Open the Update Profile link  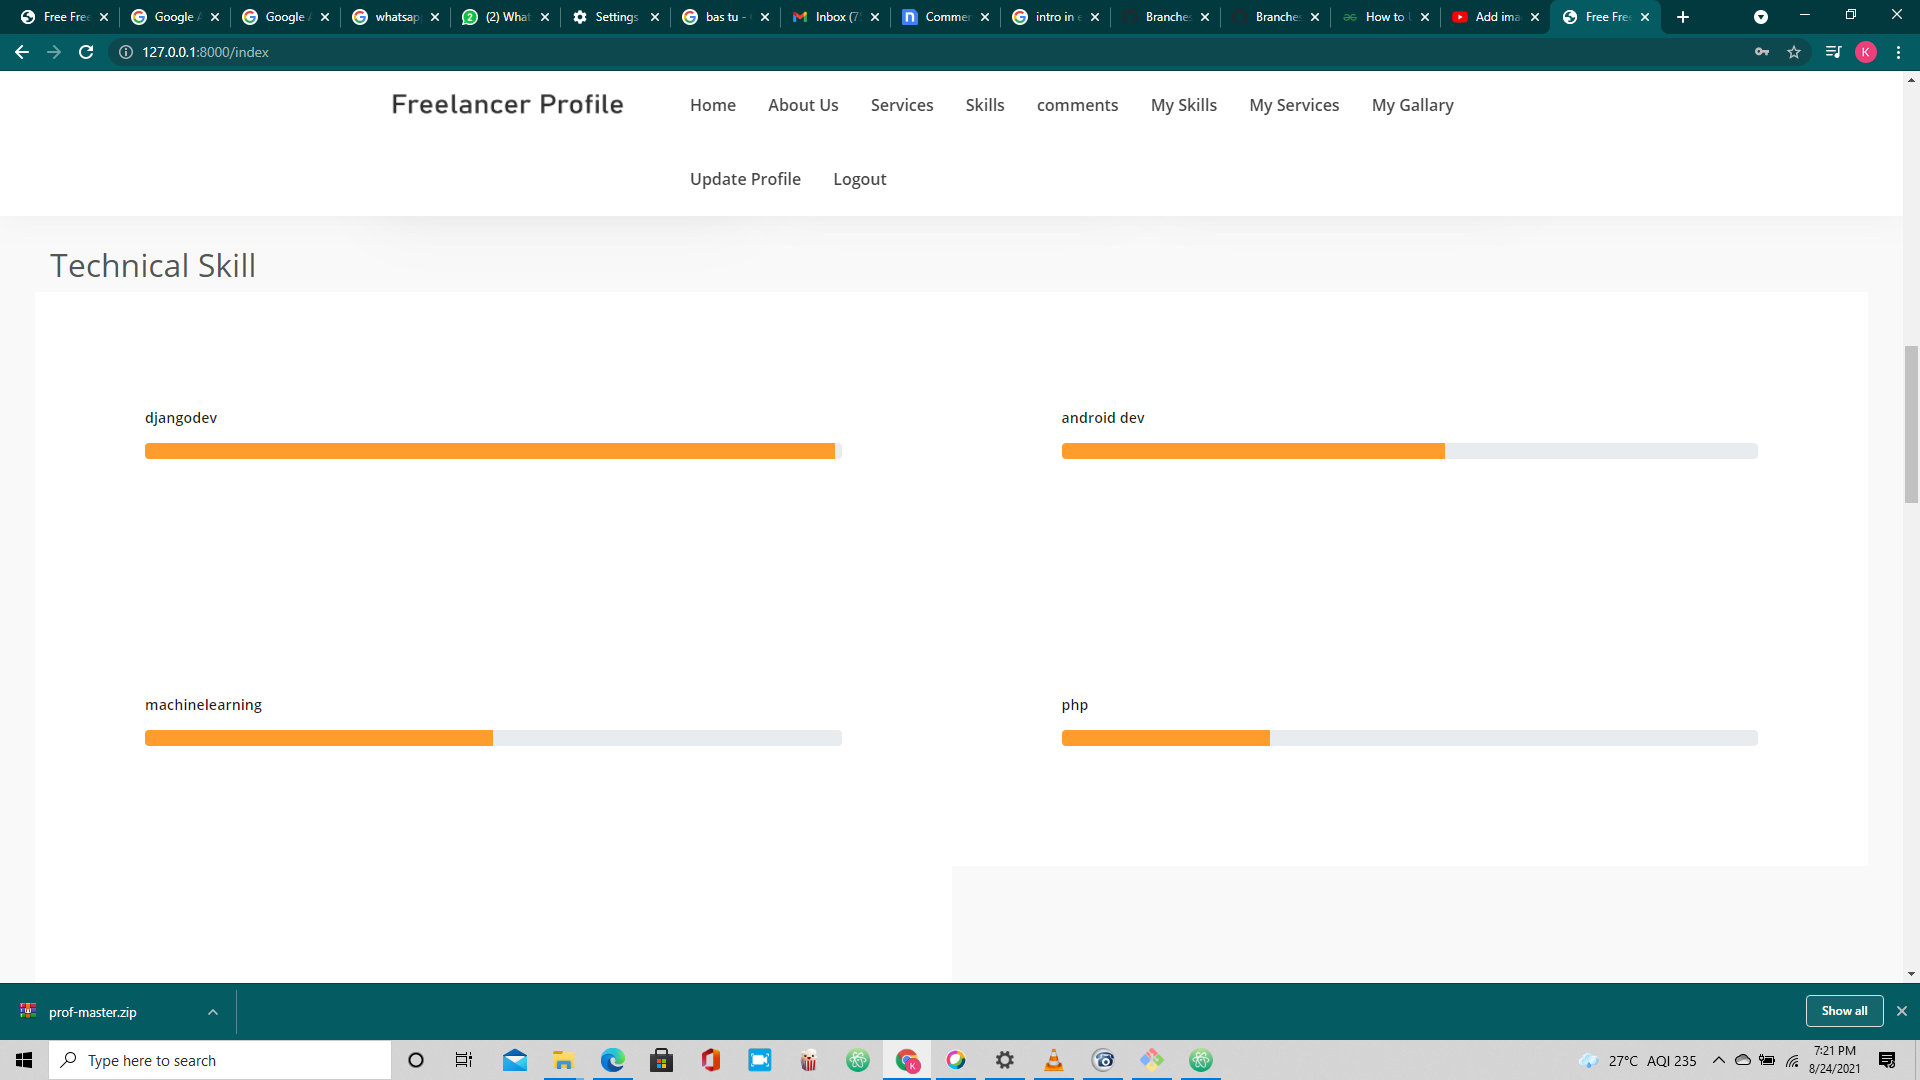(x=745, y=179)
